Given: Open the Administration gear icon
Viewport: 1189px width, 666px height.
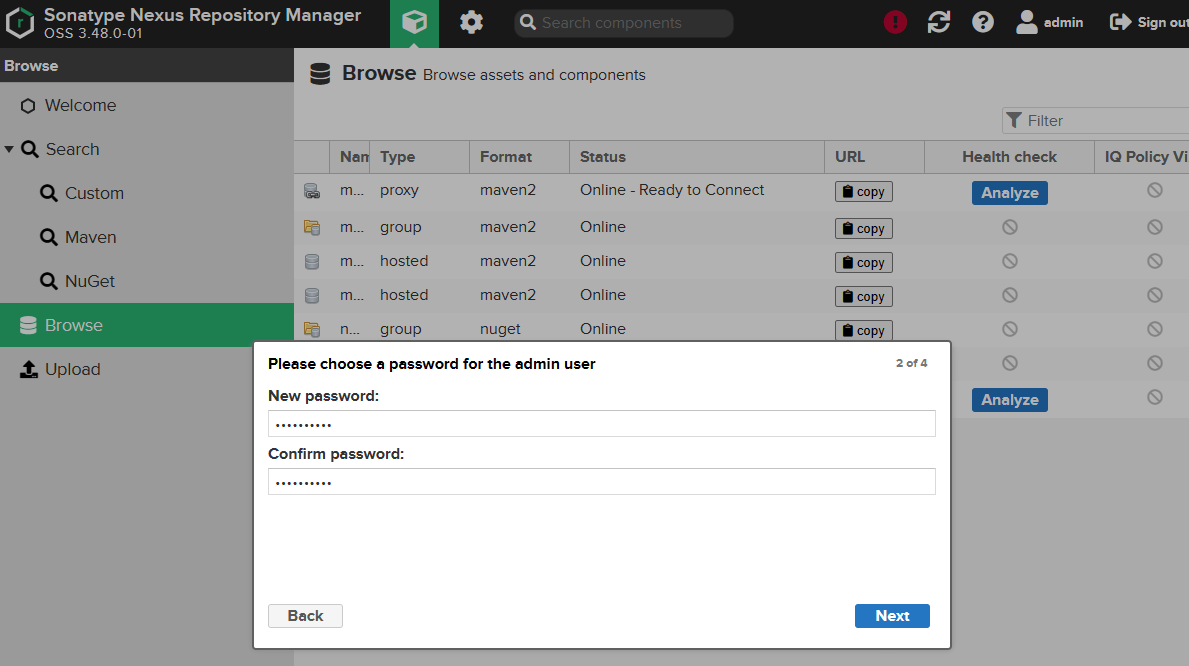Looking at the screenshot, I should click(x=471, y=23).
